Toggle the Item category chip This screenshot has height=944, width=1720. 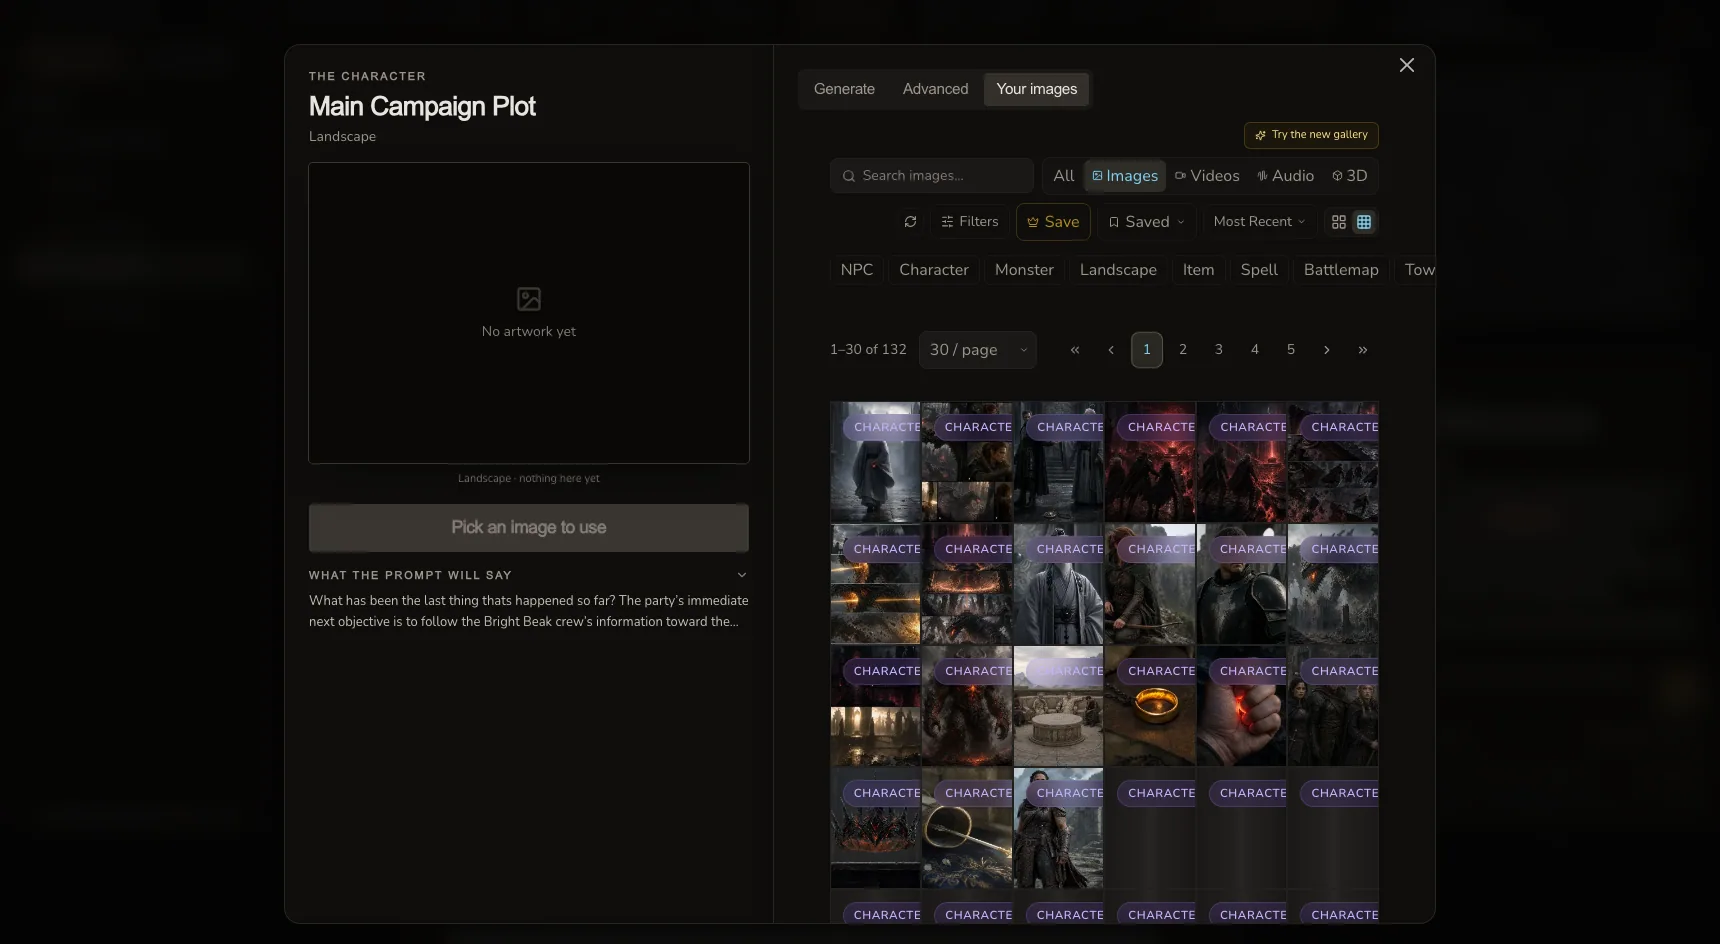point(1198,270)
